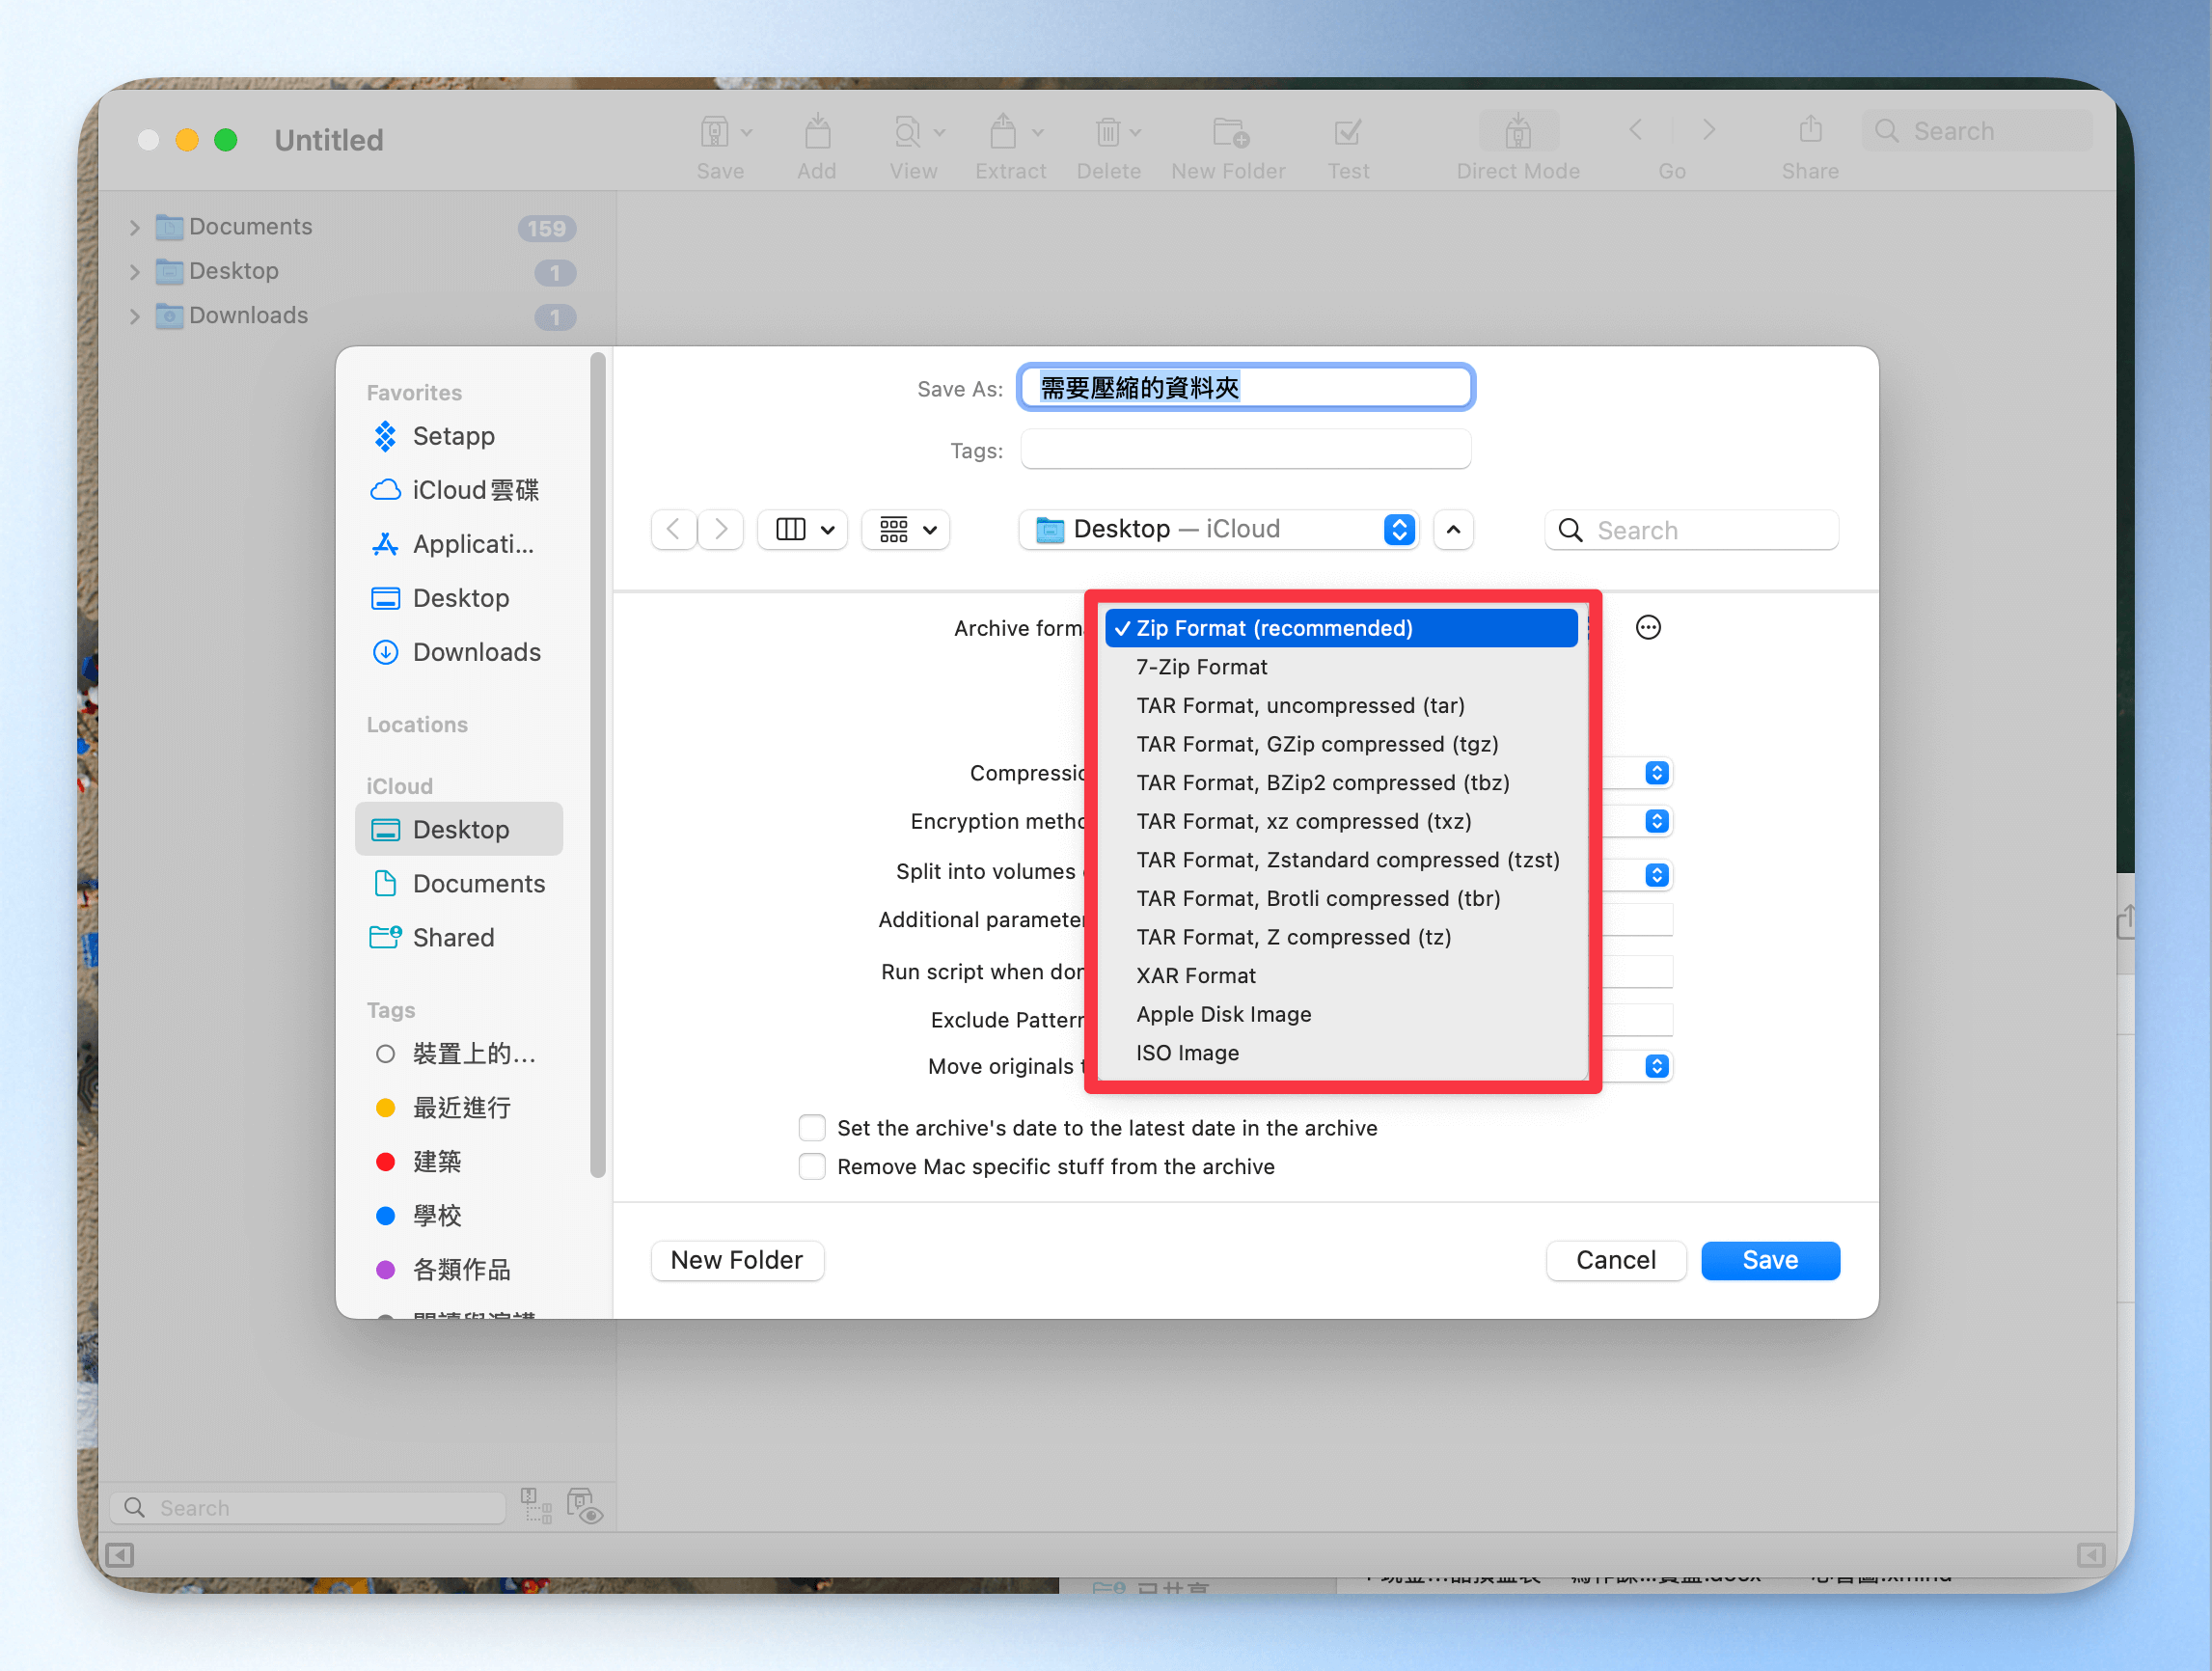Choose 7-Zip Format from the list

point(1201,667)
